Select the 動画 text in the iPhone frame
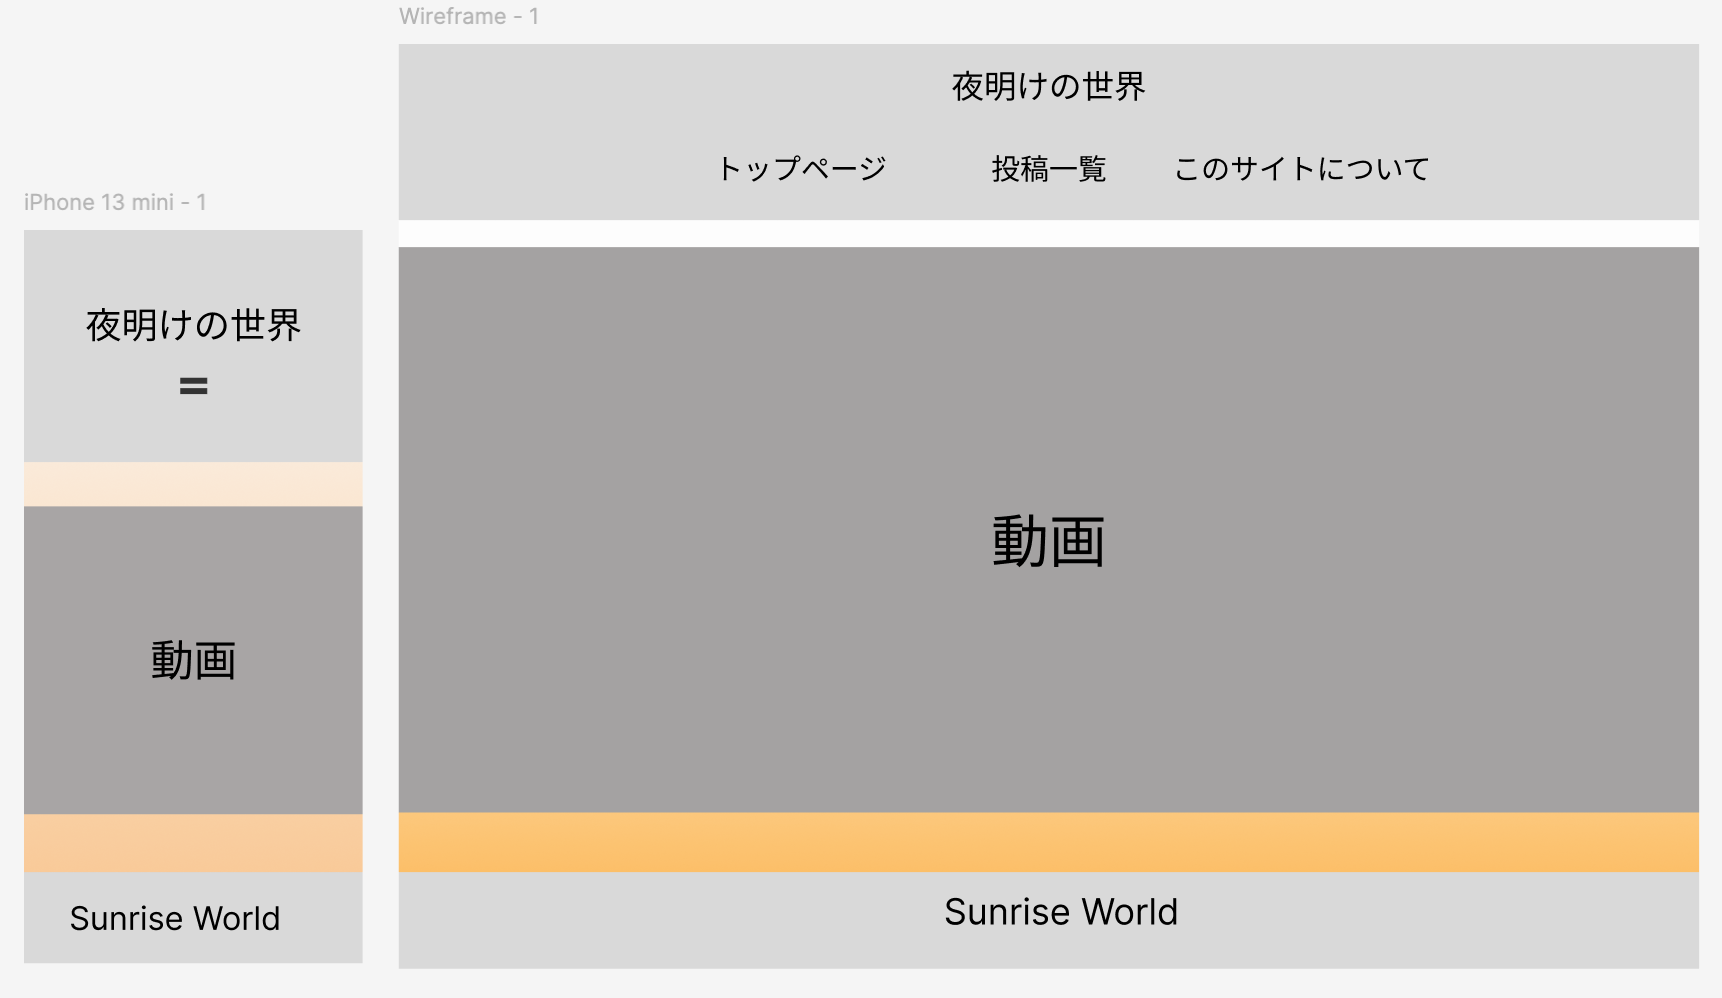1722x998 pixels. (x=193, y=661)
